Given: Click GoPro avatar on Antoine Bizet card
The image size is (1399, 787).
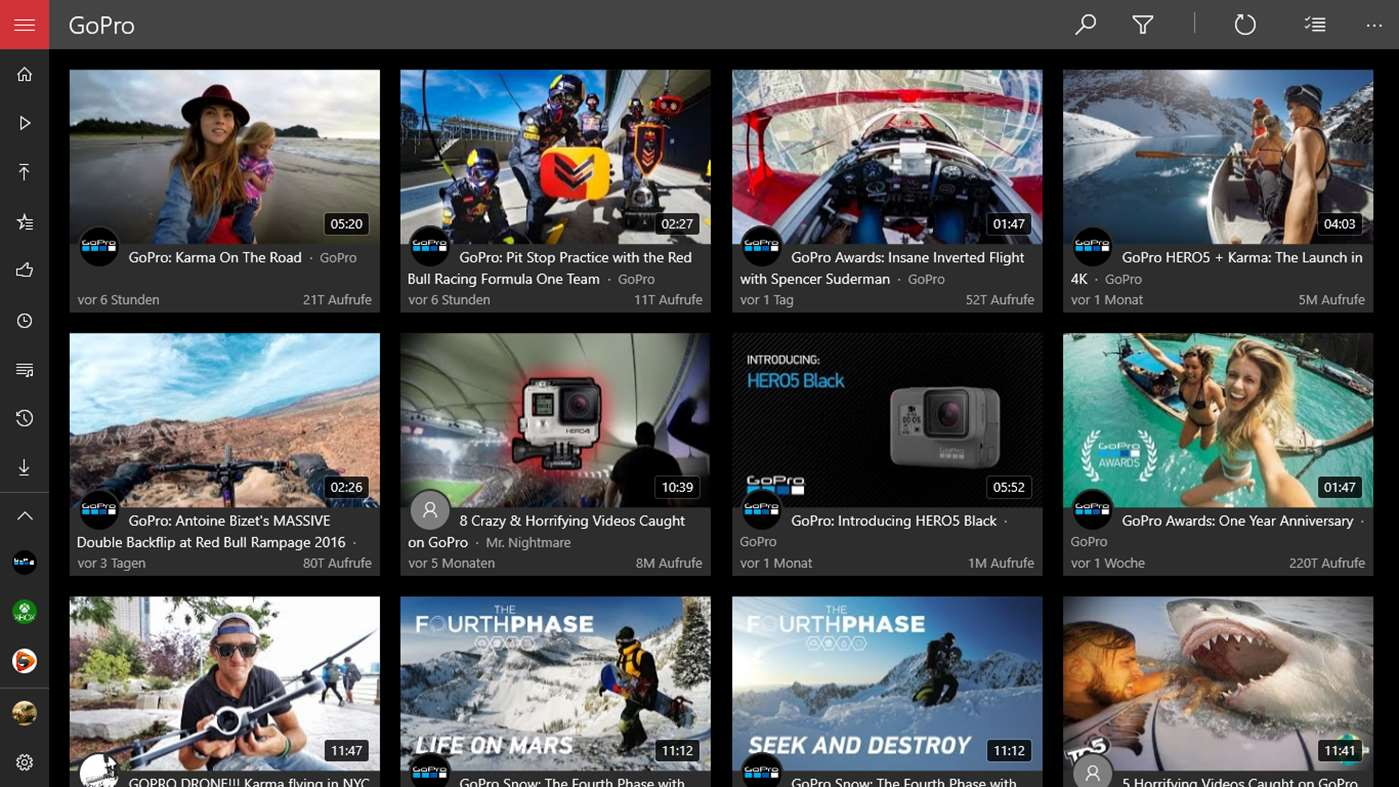Looking at the screenshot, I should (98, 510).
